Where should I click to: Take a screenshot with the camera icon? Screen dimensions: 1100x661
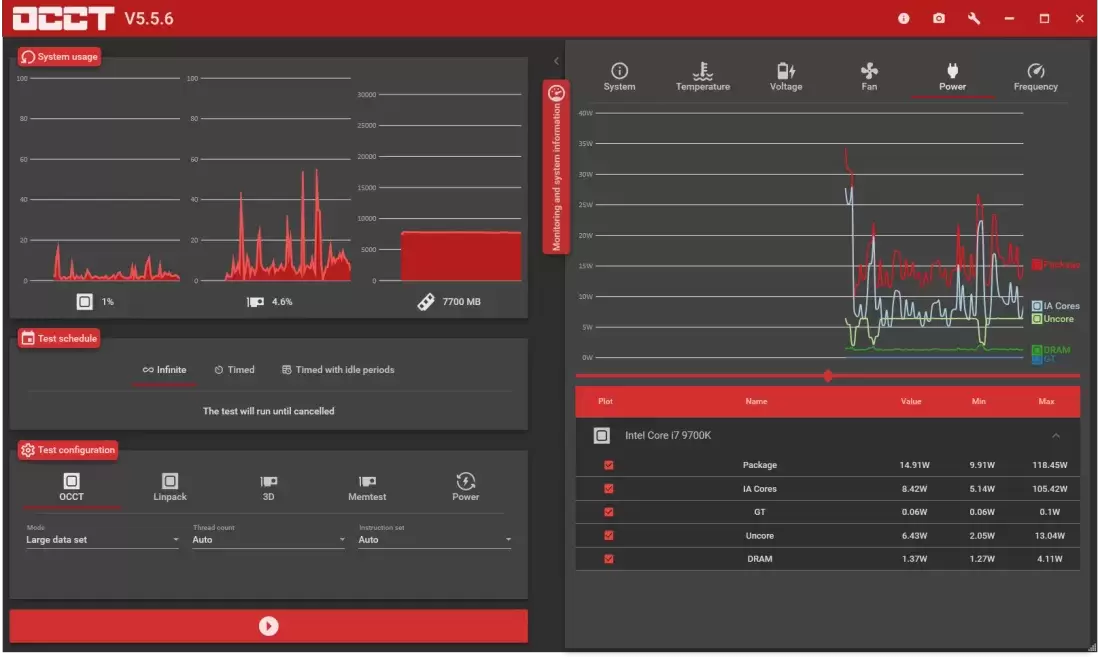[938, 18]
